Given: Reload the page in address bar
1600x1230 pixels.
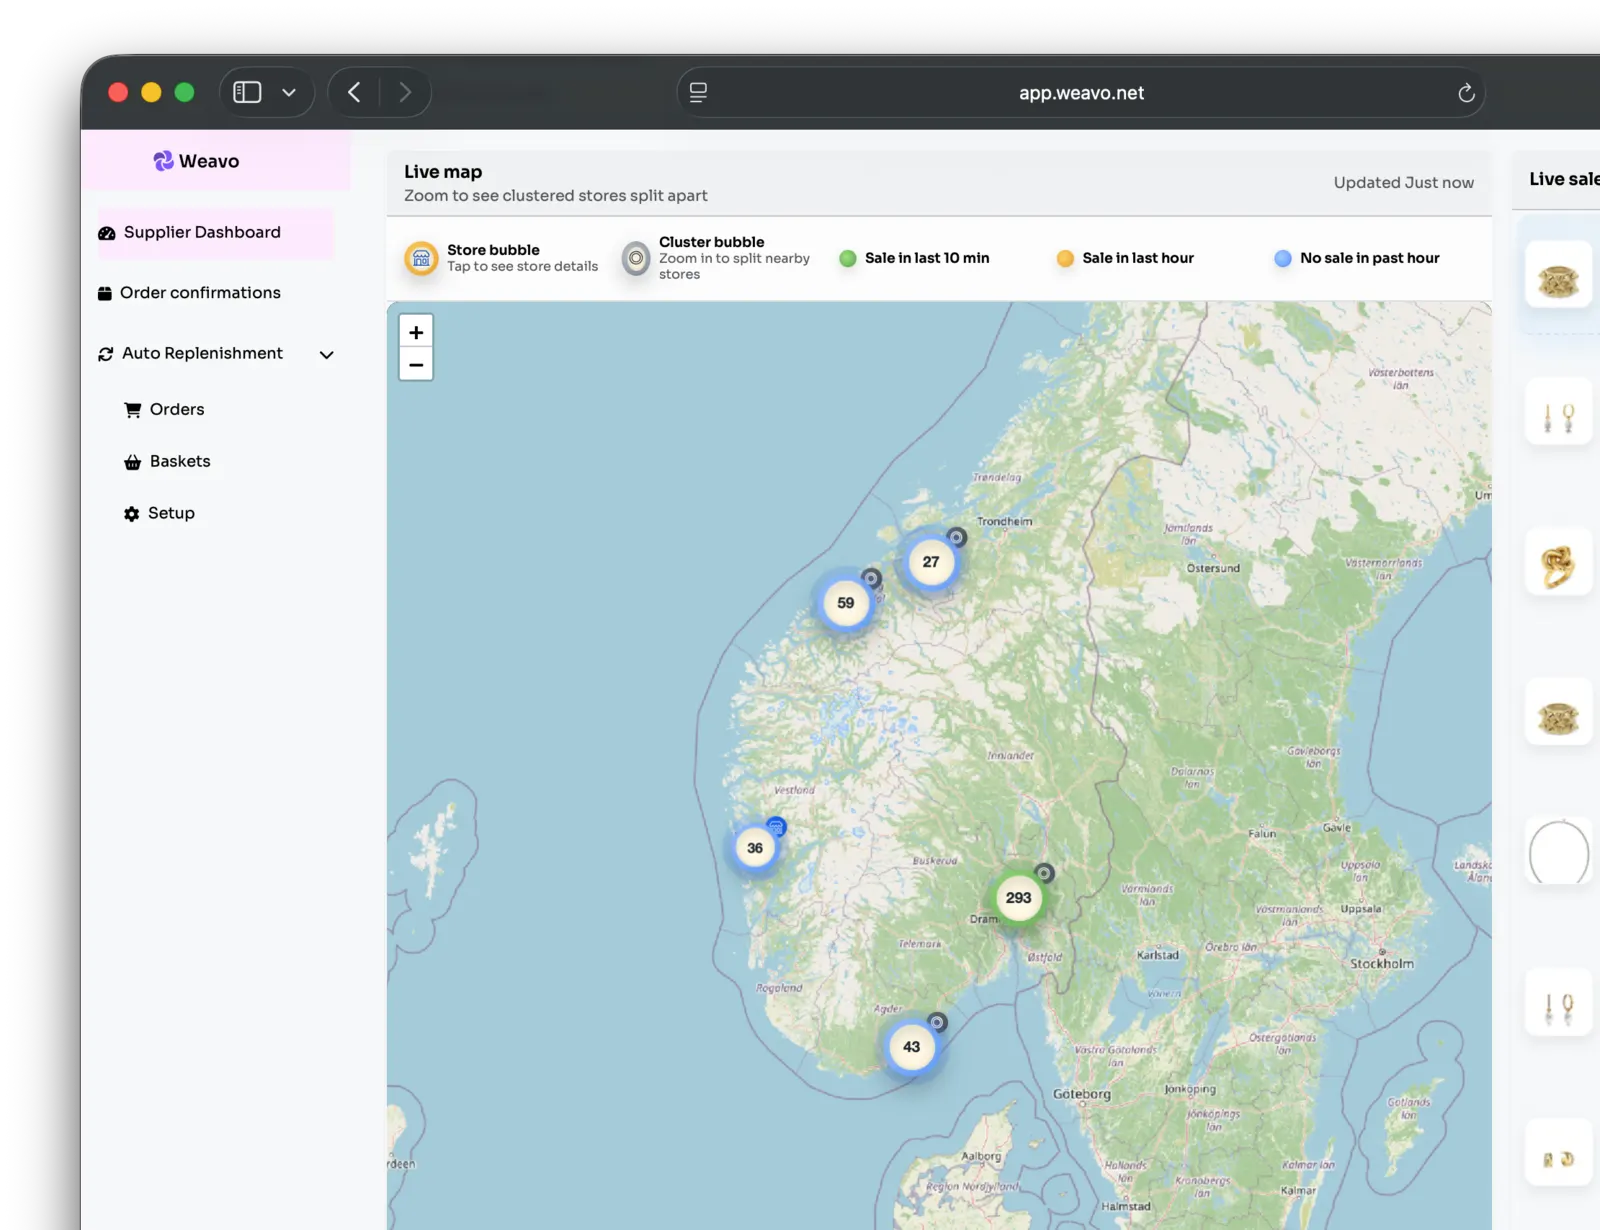Looking at the screenshot, I should pyautogui.click(x=1466, y=93).
